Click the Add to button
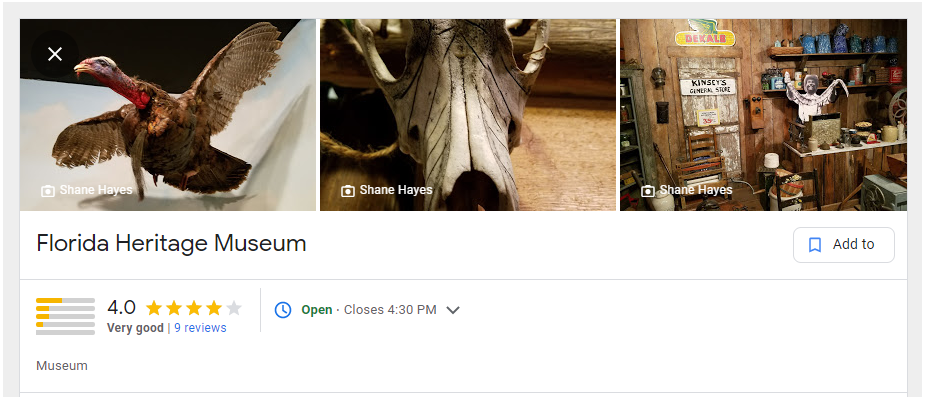 [x=844, y=245]
